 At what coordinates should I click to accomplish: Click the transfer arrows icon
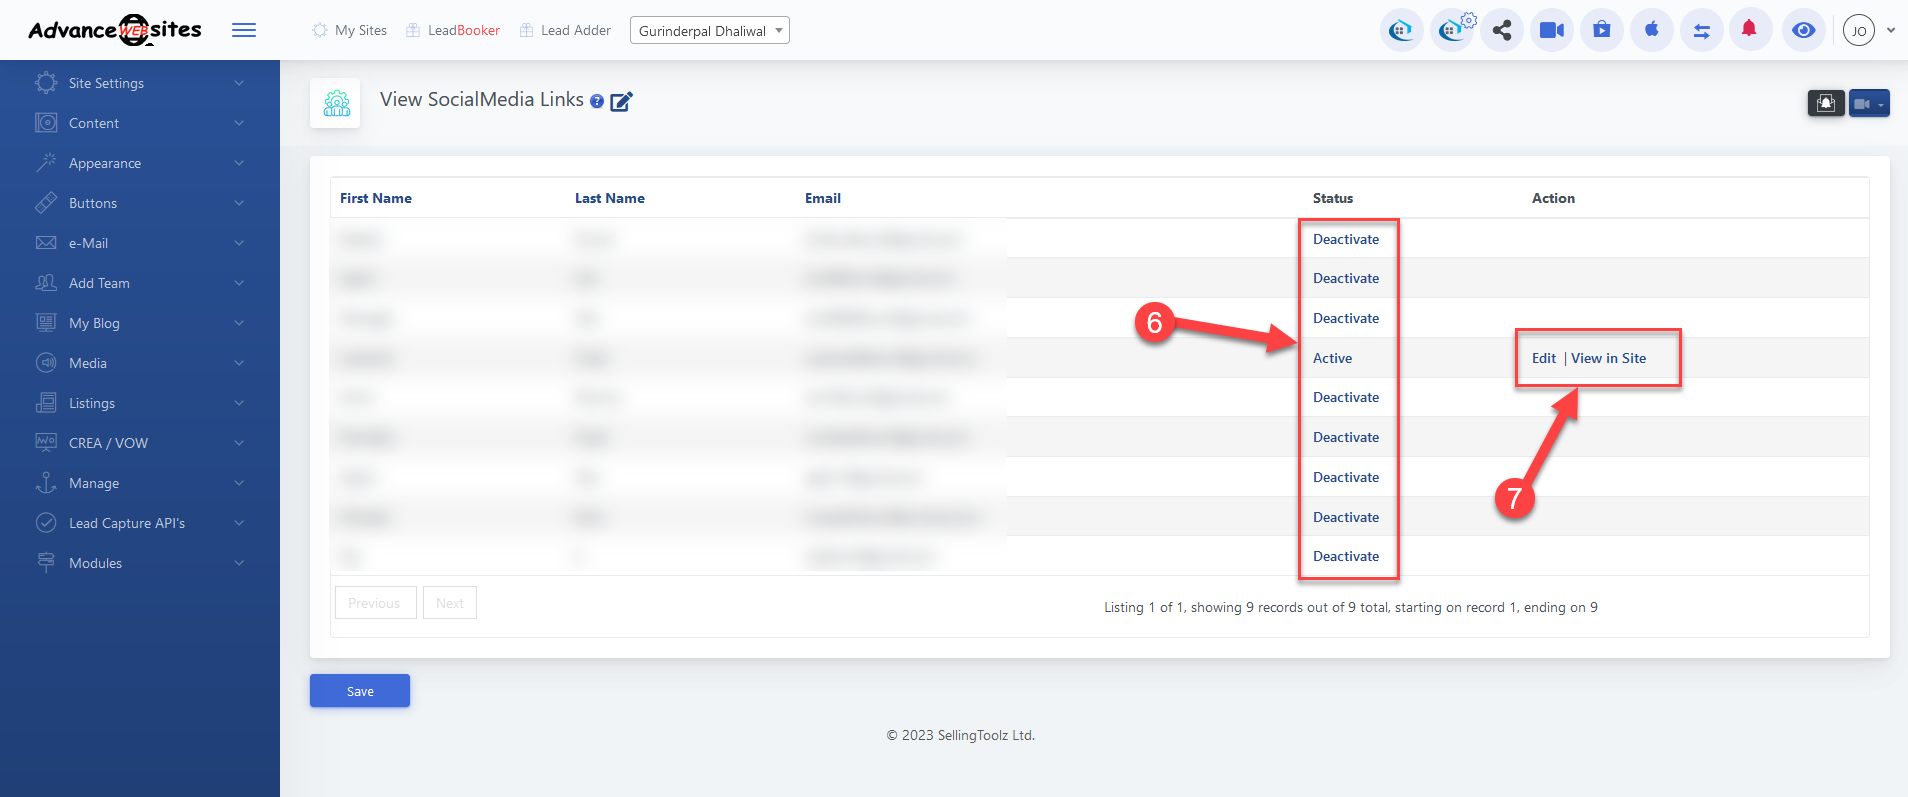coord(1701,30)
